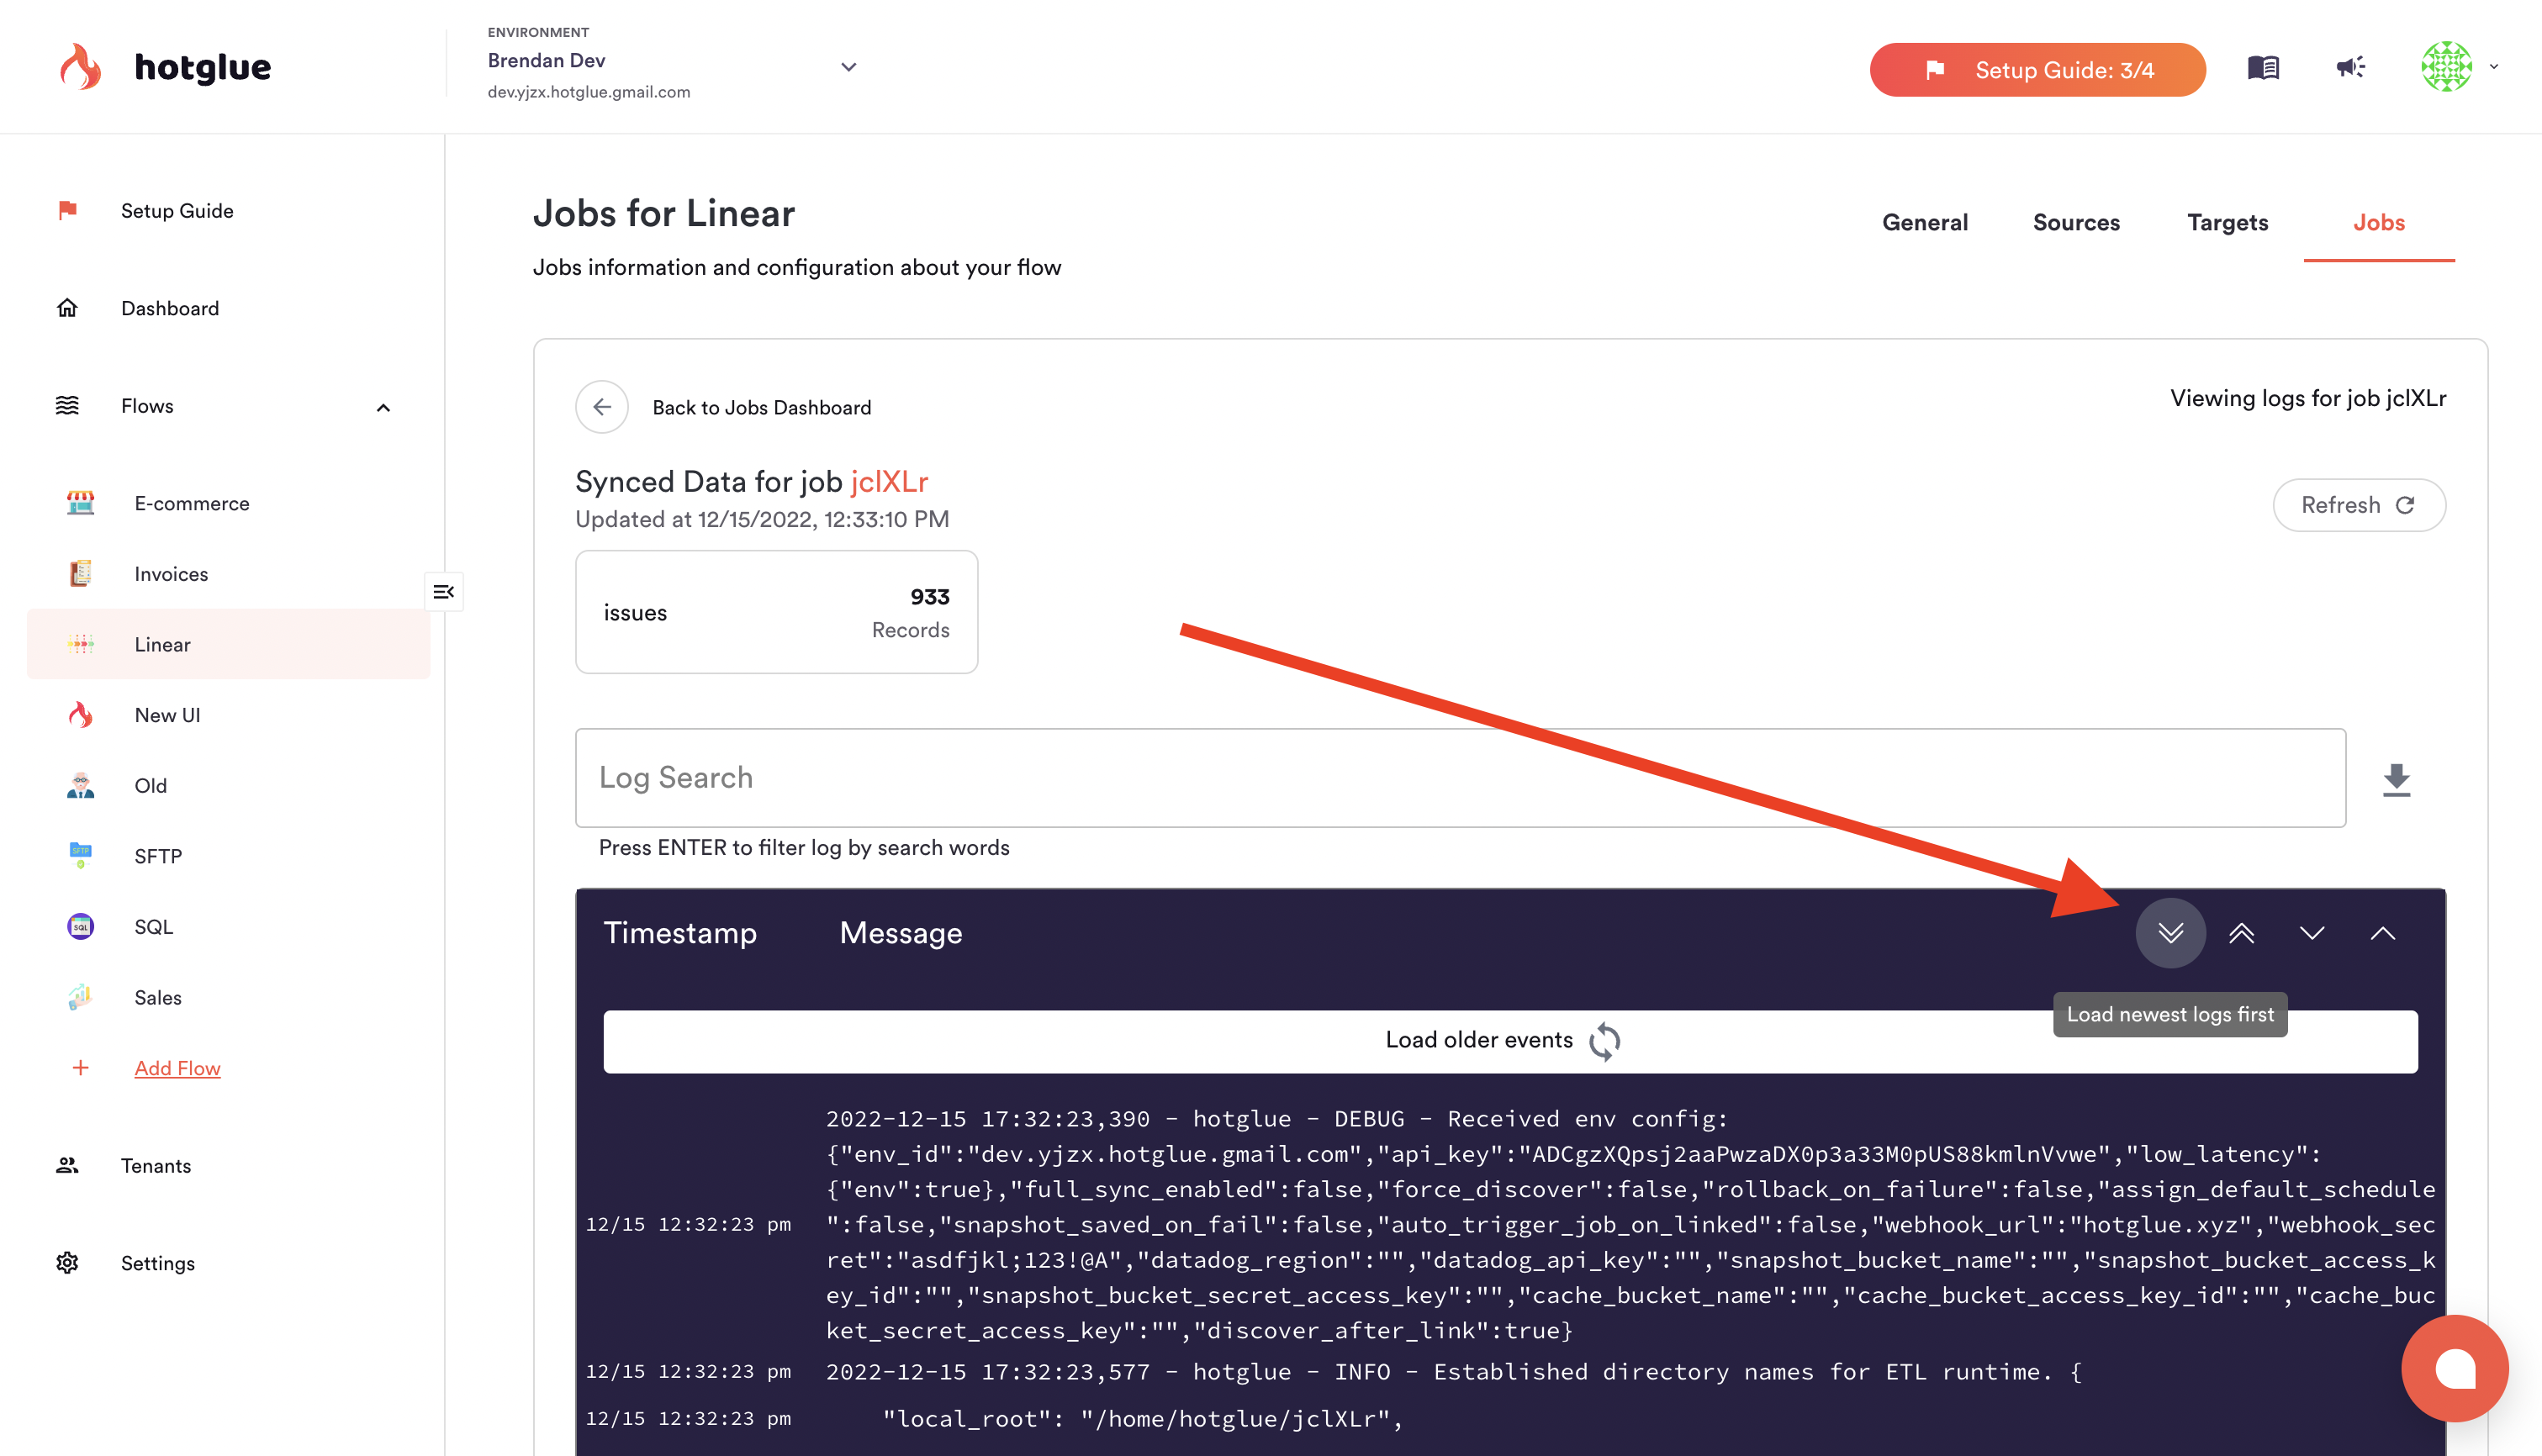
Task: Switch to the Targets tab
Action: point(2227,222)
